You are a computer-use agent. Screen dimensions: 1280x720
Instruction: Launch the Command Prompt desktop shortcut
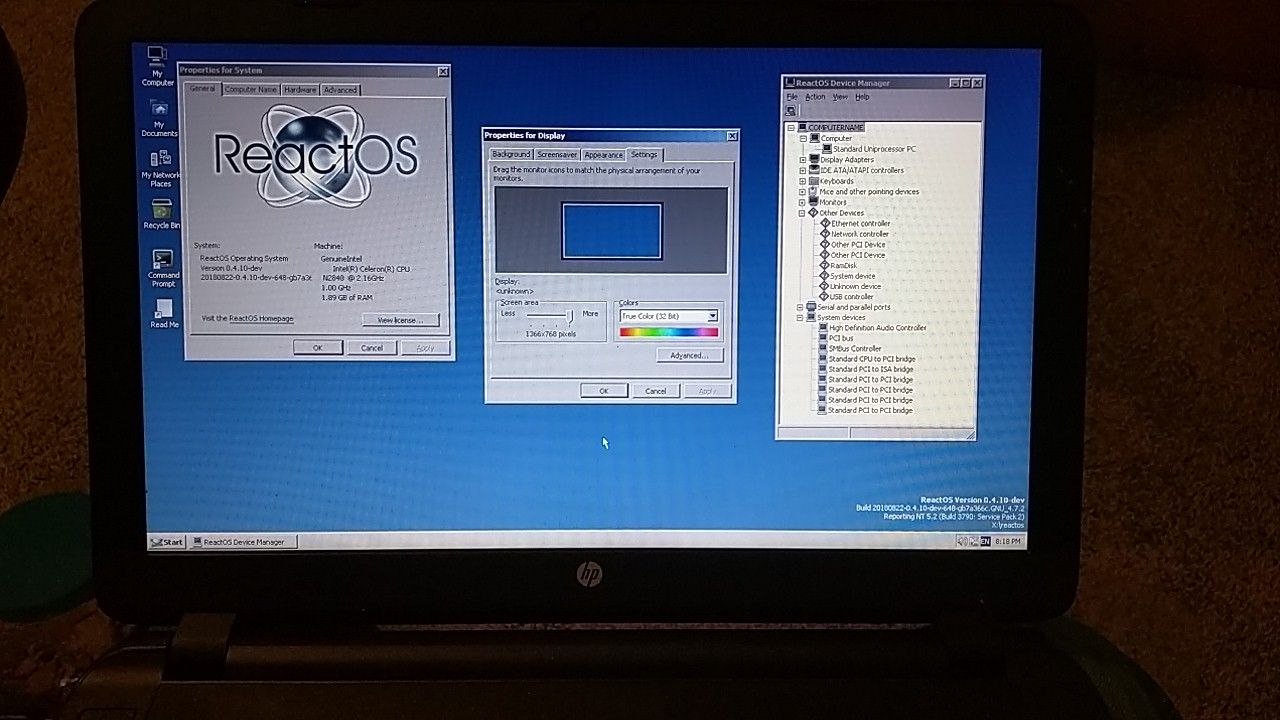tap(163, 268)
